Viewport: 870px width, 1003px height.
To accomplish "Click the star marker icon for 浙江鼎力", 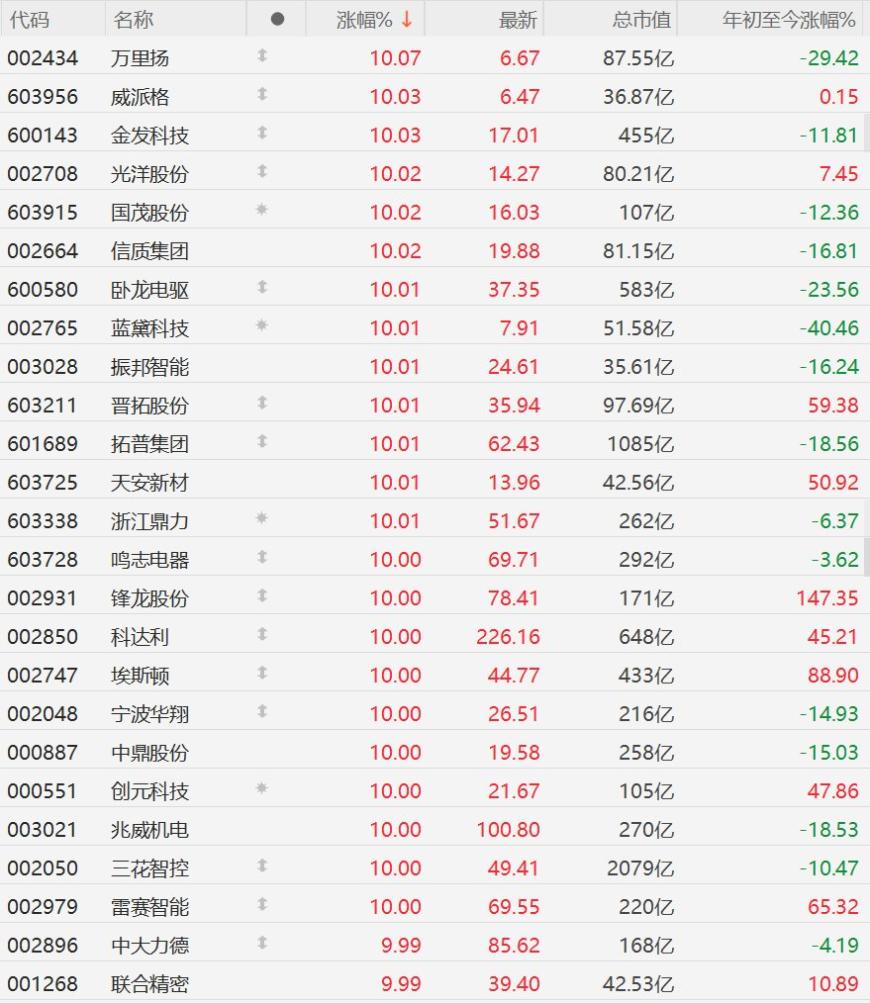I will coord(262,517).
